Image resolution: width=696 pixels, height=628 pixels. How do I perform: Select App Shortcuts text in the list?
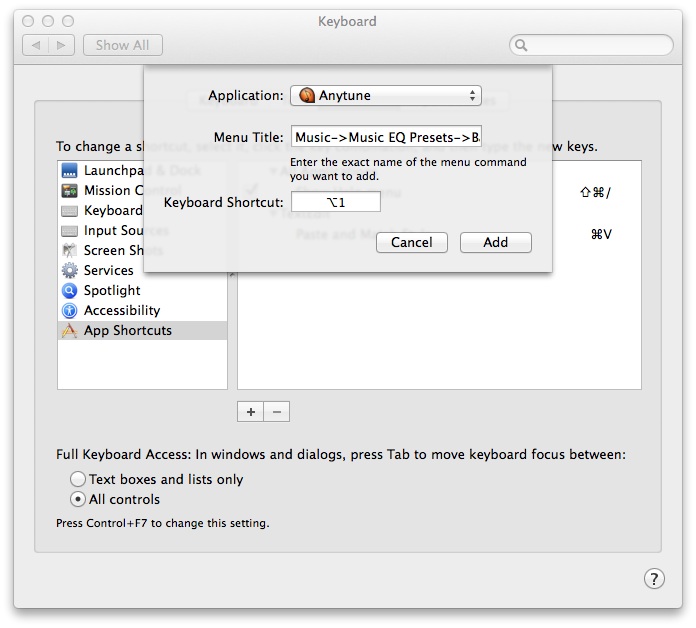point(128,331)
